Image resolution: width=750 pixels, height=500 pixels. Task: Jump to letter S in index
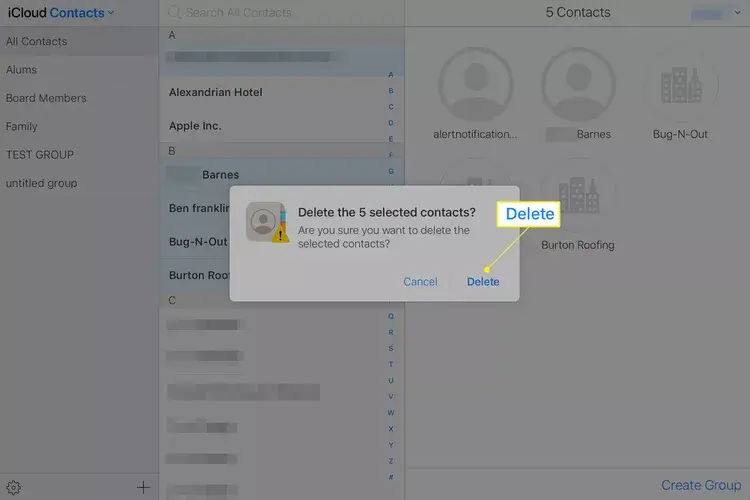(391, 348)
